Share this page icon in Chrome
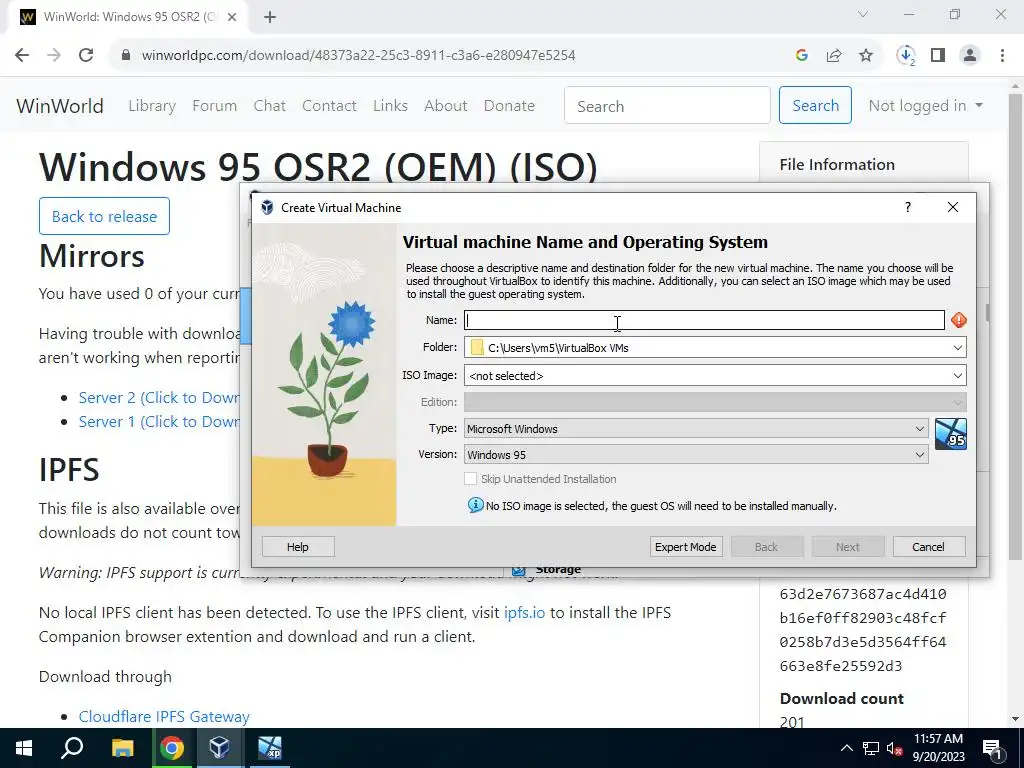The width and height of the screenshot is (1024, 768). (834, 56)
